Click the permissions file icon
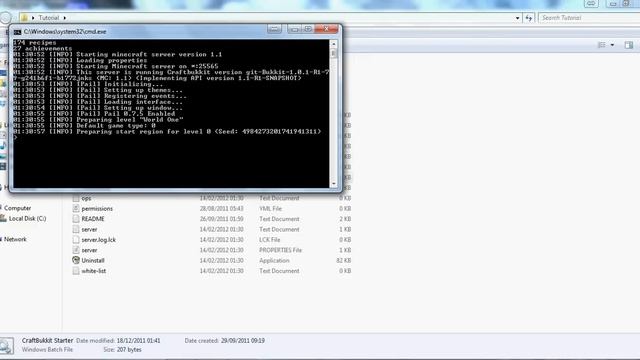This screenshot has height=360, width=640. (x=76, y=208)
